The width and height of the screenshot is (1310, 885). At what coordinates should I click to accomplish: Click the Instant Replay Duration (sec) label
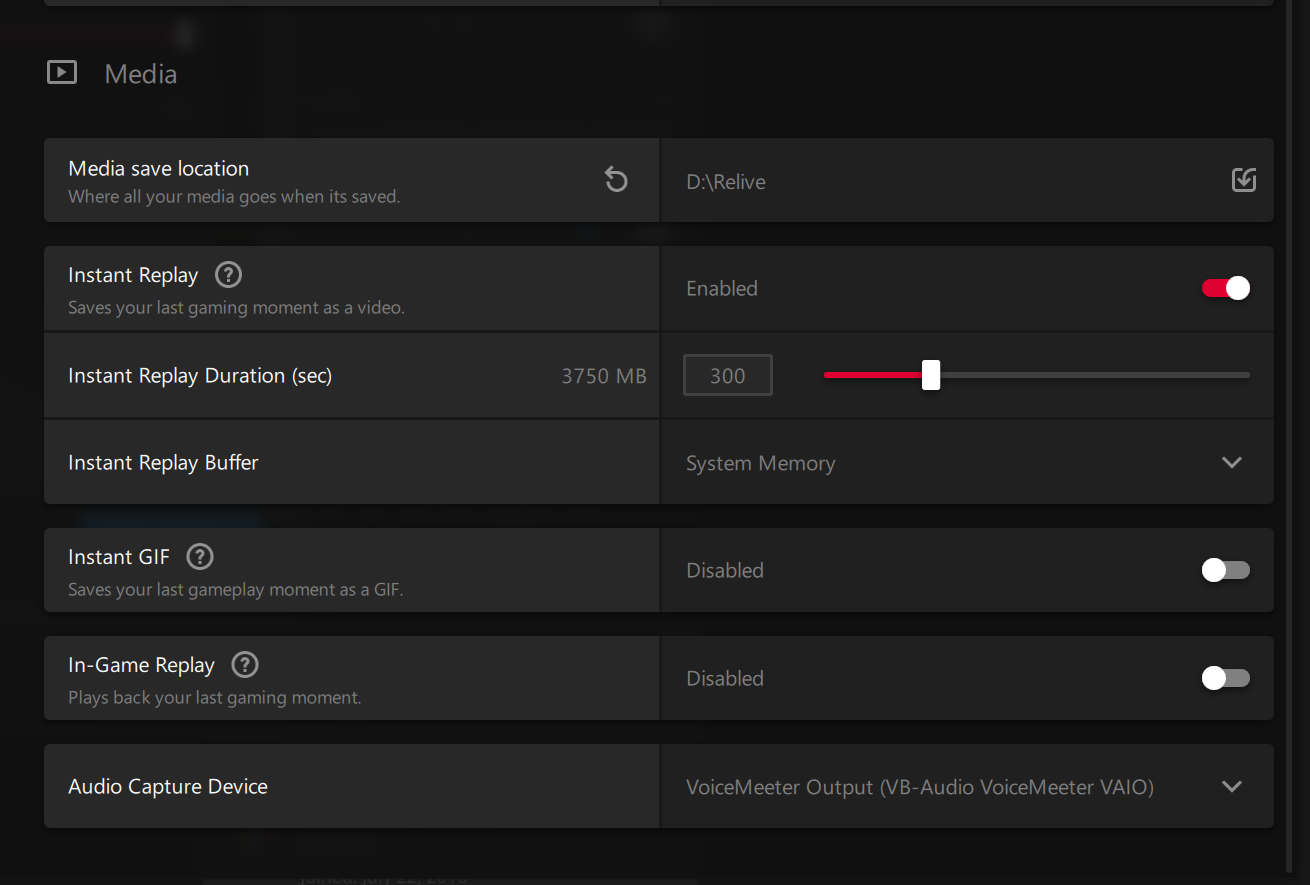coord(200,376)
